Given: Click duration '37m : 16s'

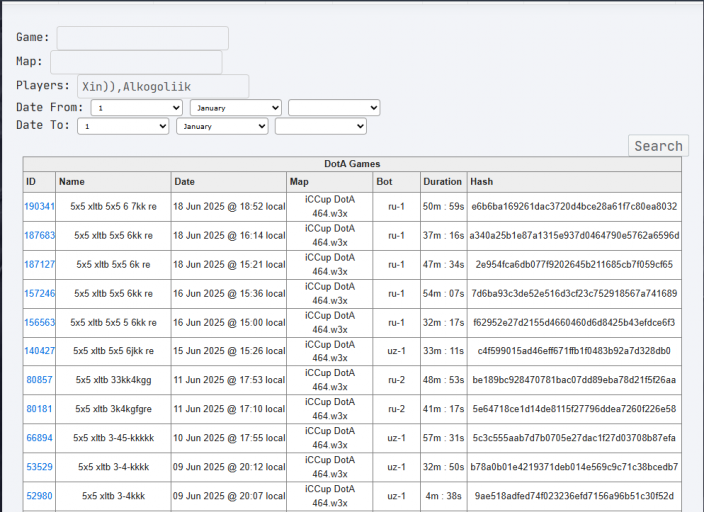Looking at the screenshot, I should (444, 235).
